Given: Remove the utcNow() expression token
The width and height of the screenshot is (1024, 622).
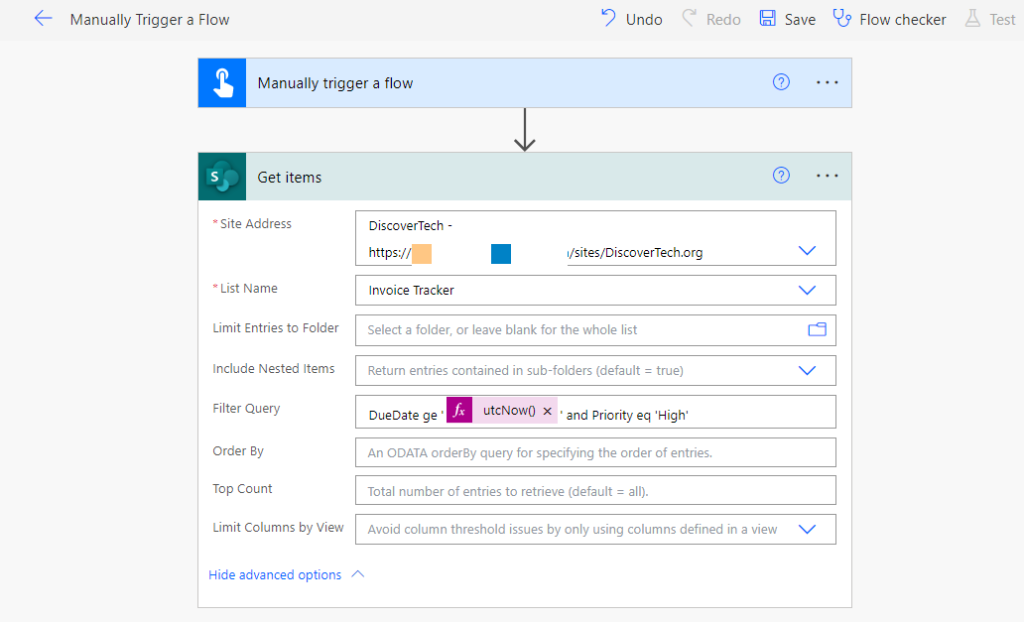Looking at the screenshot, I should pos(547,411).
